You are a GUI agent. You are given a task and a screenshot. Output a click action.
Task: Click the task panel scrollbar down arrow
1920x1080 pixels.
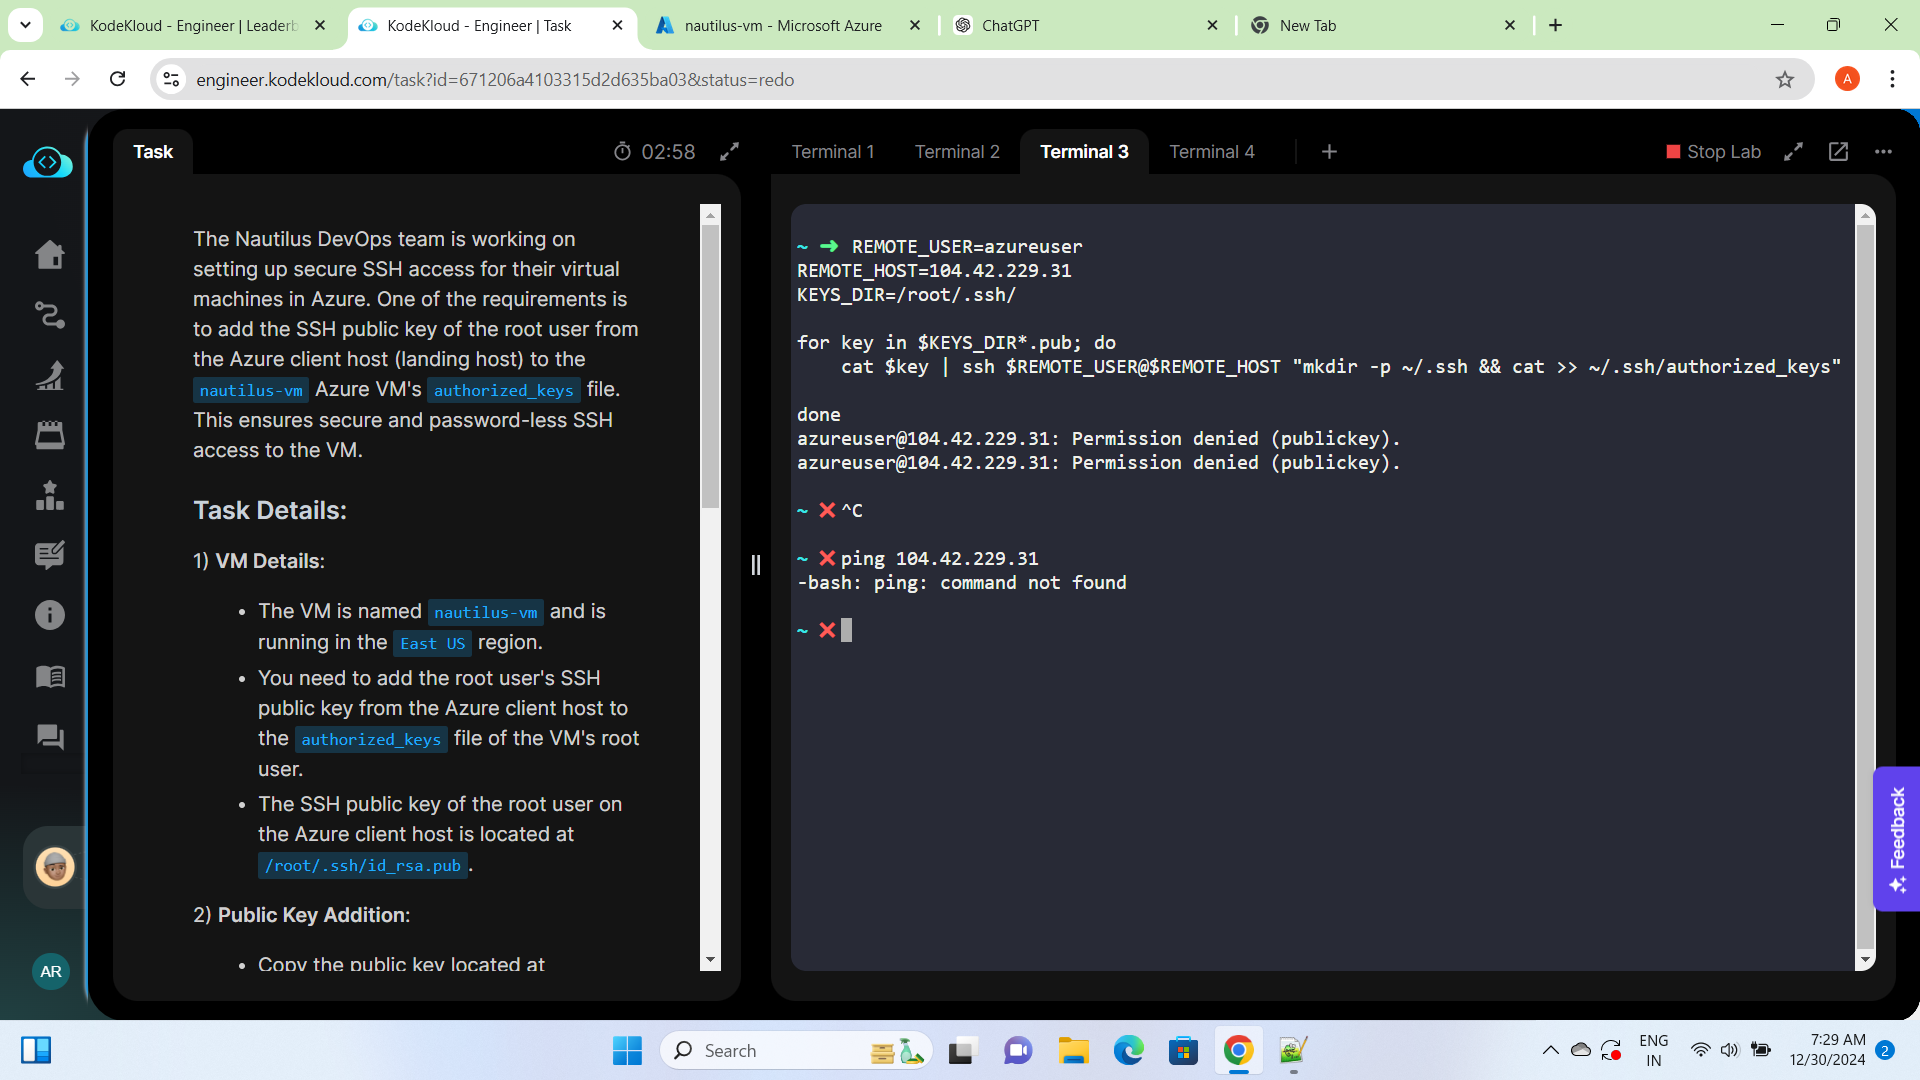tap(710, 960)
